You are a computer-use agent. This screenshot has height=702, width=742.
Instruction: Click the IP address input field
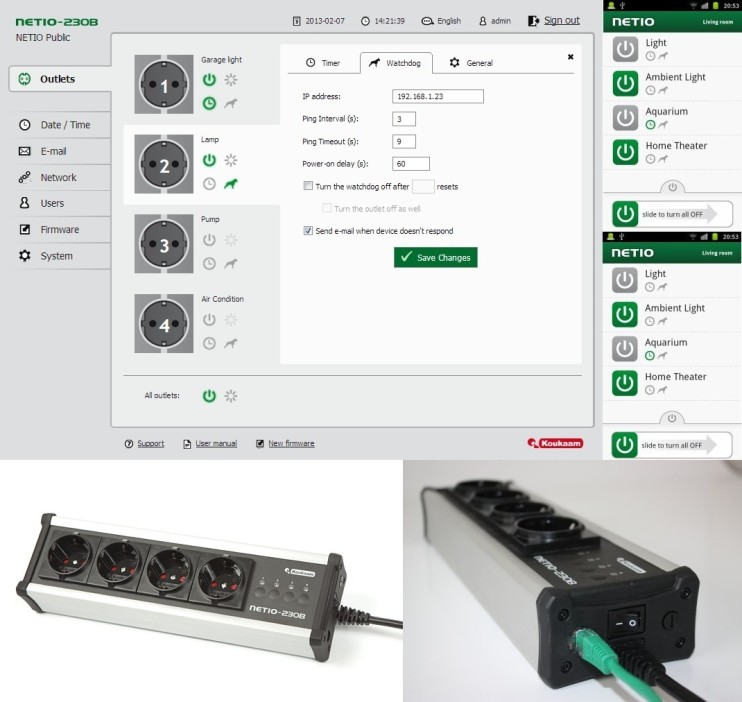click(x=438, y=97)
